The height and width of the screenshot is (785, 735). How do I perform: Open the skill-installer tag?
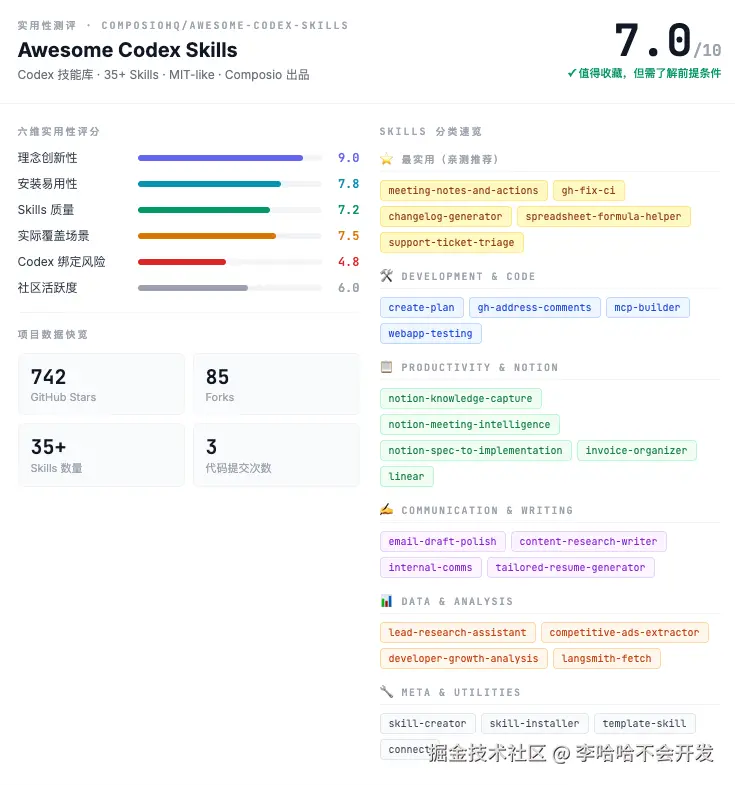coord(534,723)
